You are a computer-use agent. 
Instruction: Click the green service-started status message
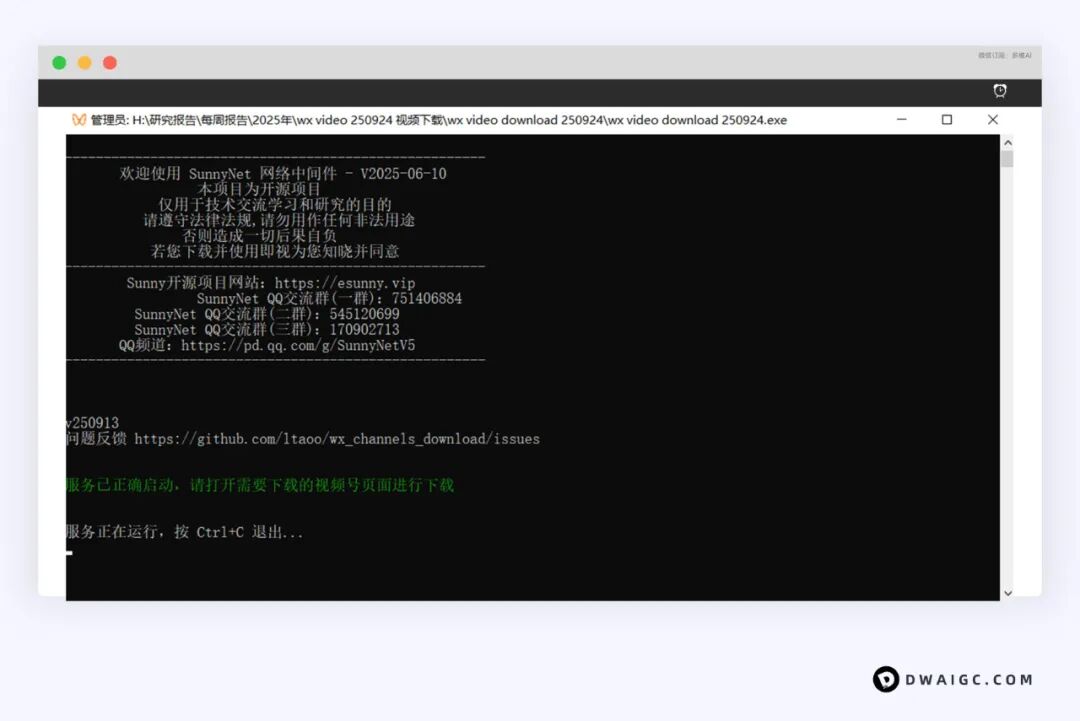(x=260, y=485)
